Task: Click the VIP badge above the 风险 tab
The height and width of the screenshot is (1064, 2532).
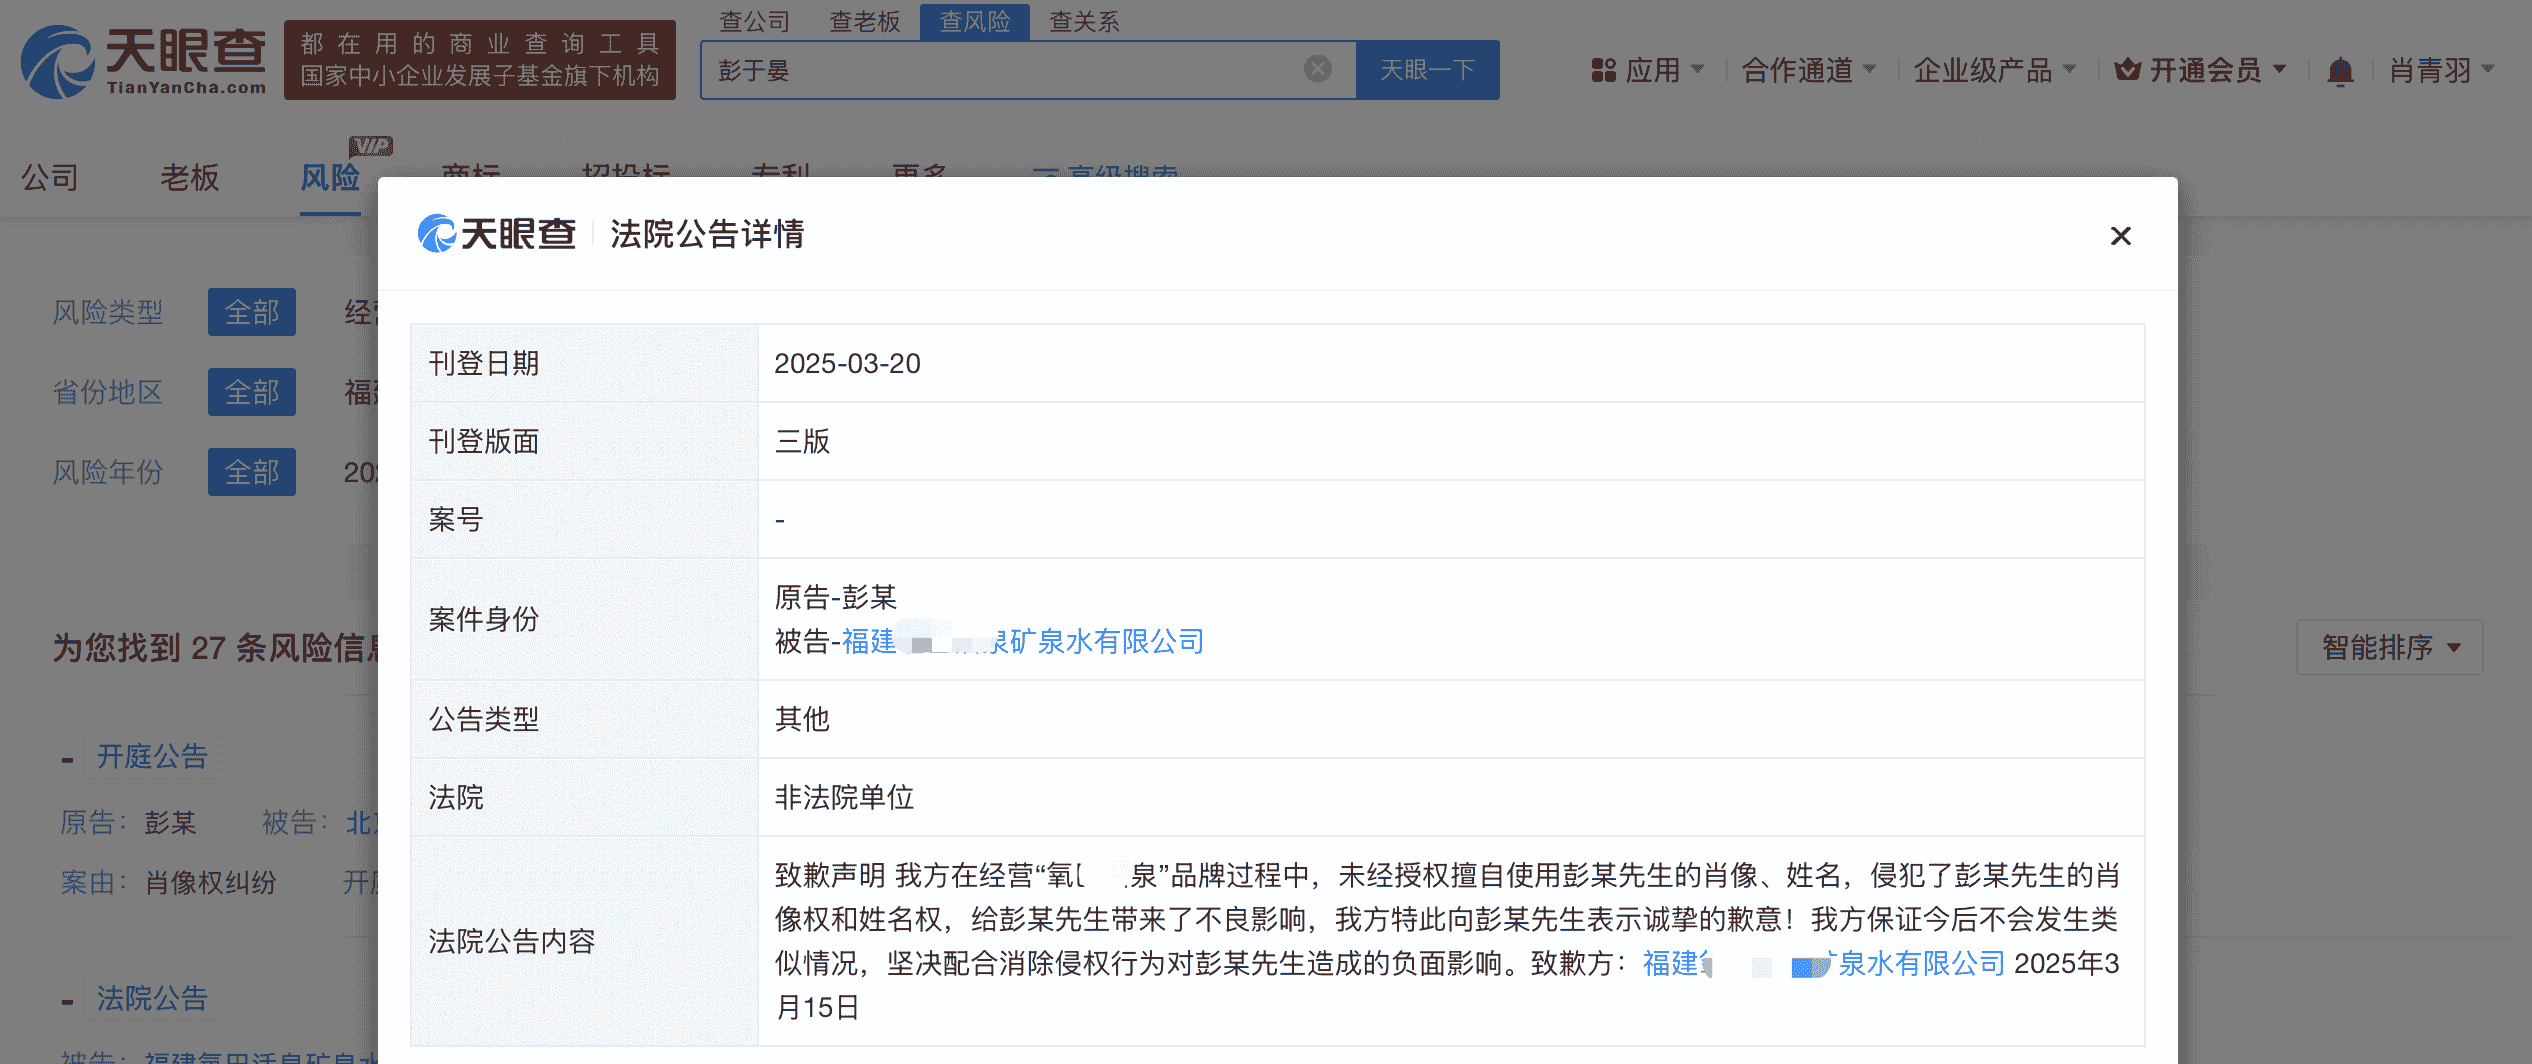Action: (371, 145)
